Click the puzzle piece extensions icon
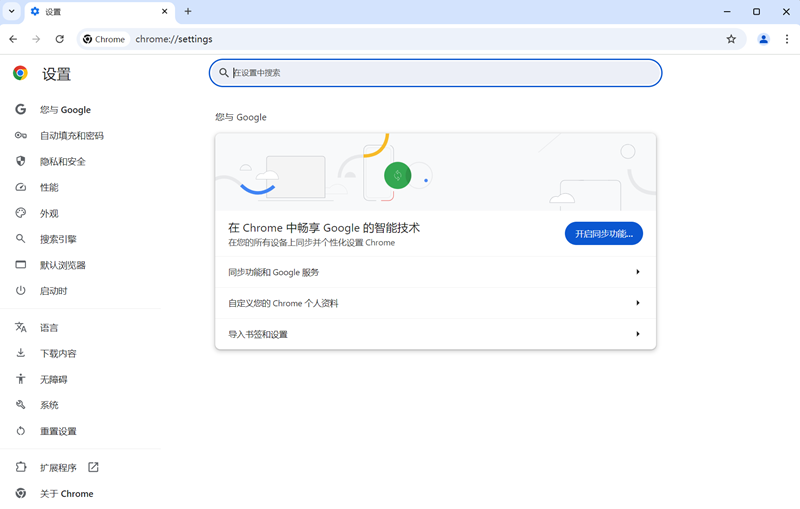The width and height of the screenshot is (800, 509). click(20, 467)
